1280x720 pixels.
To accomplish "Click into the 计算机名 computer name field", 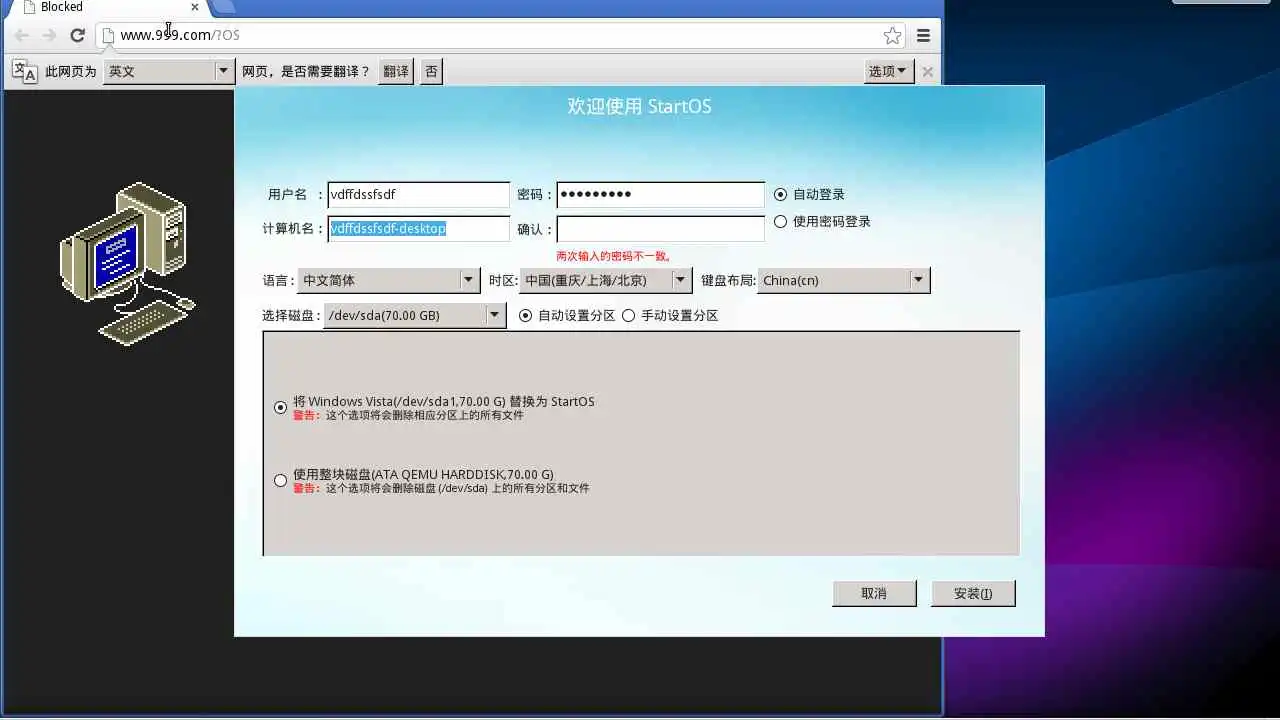I will click(x=418, y=229).
